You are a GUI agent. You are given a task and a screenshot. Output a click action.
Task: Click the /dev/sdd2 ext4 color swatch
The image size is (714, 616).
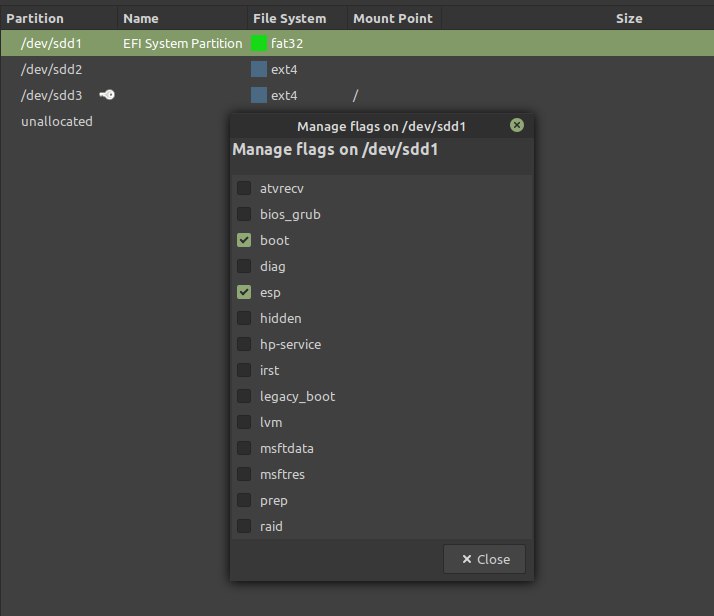259,69
